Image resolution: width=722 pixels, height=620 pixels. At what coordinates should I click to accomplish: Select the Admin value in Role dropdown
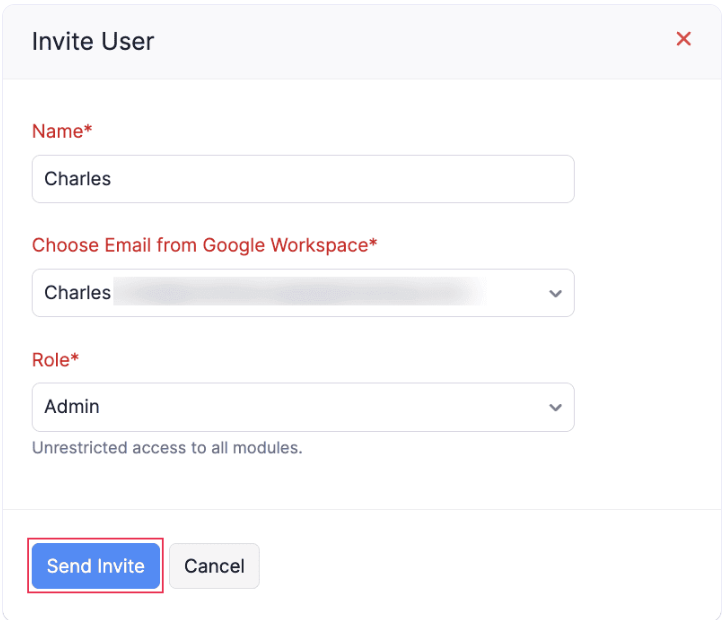click(72, 407)
